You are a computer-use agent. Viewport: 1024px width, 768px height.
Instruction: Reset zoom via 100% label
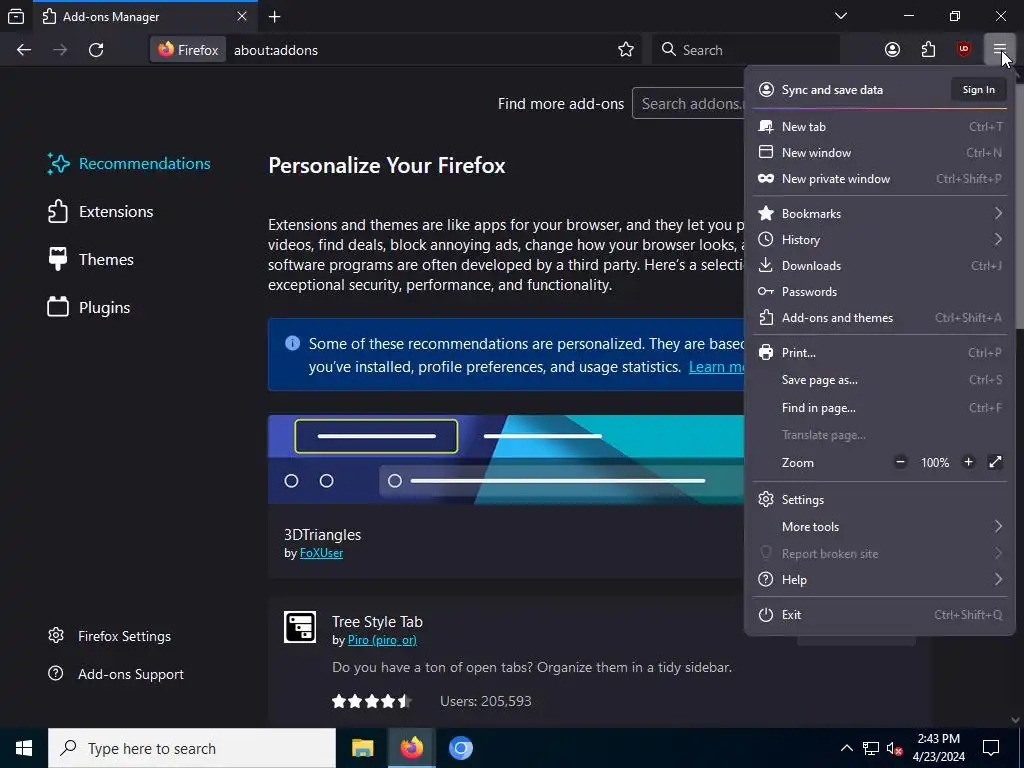(x=935, y=462)
